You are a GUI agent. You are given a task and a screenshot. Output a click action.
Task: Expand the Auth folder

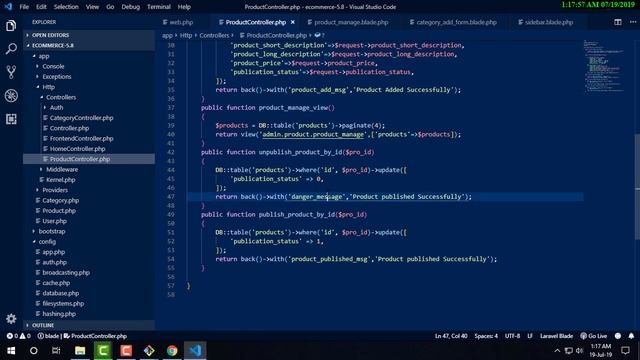56,107
